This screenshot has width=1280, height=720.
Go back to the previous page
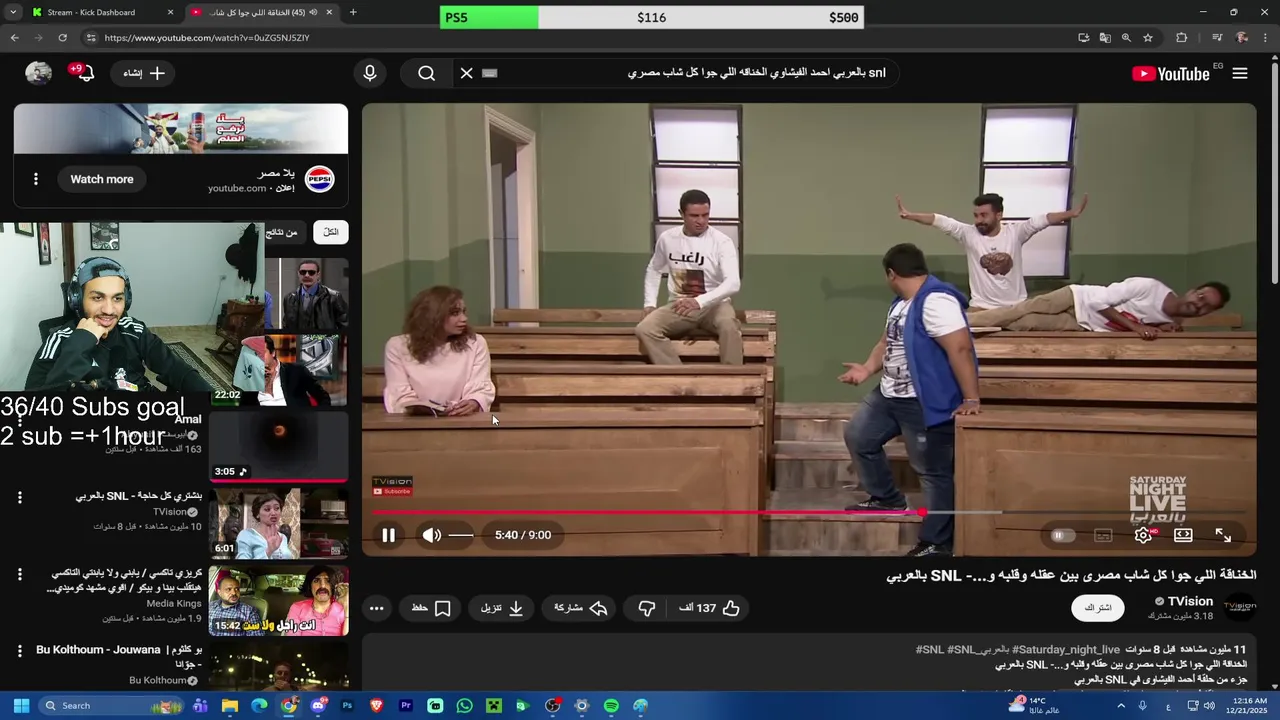[x=14, y=37]
